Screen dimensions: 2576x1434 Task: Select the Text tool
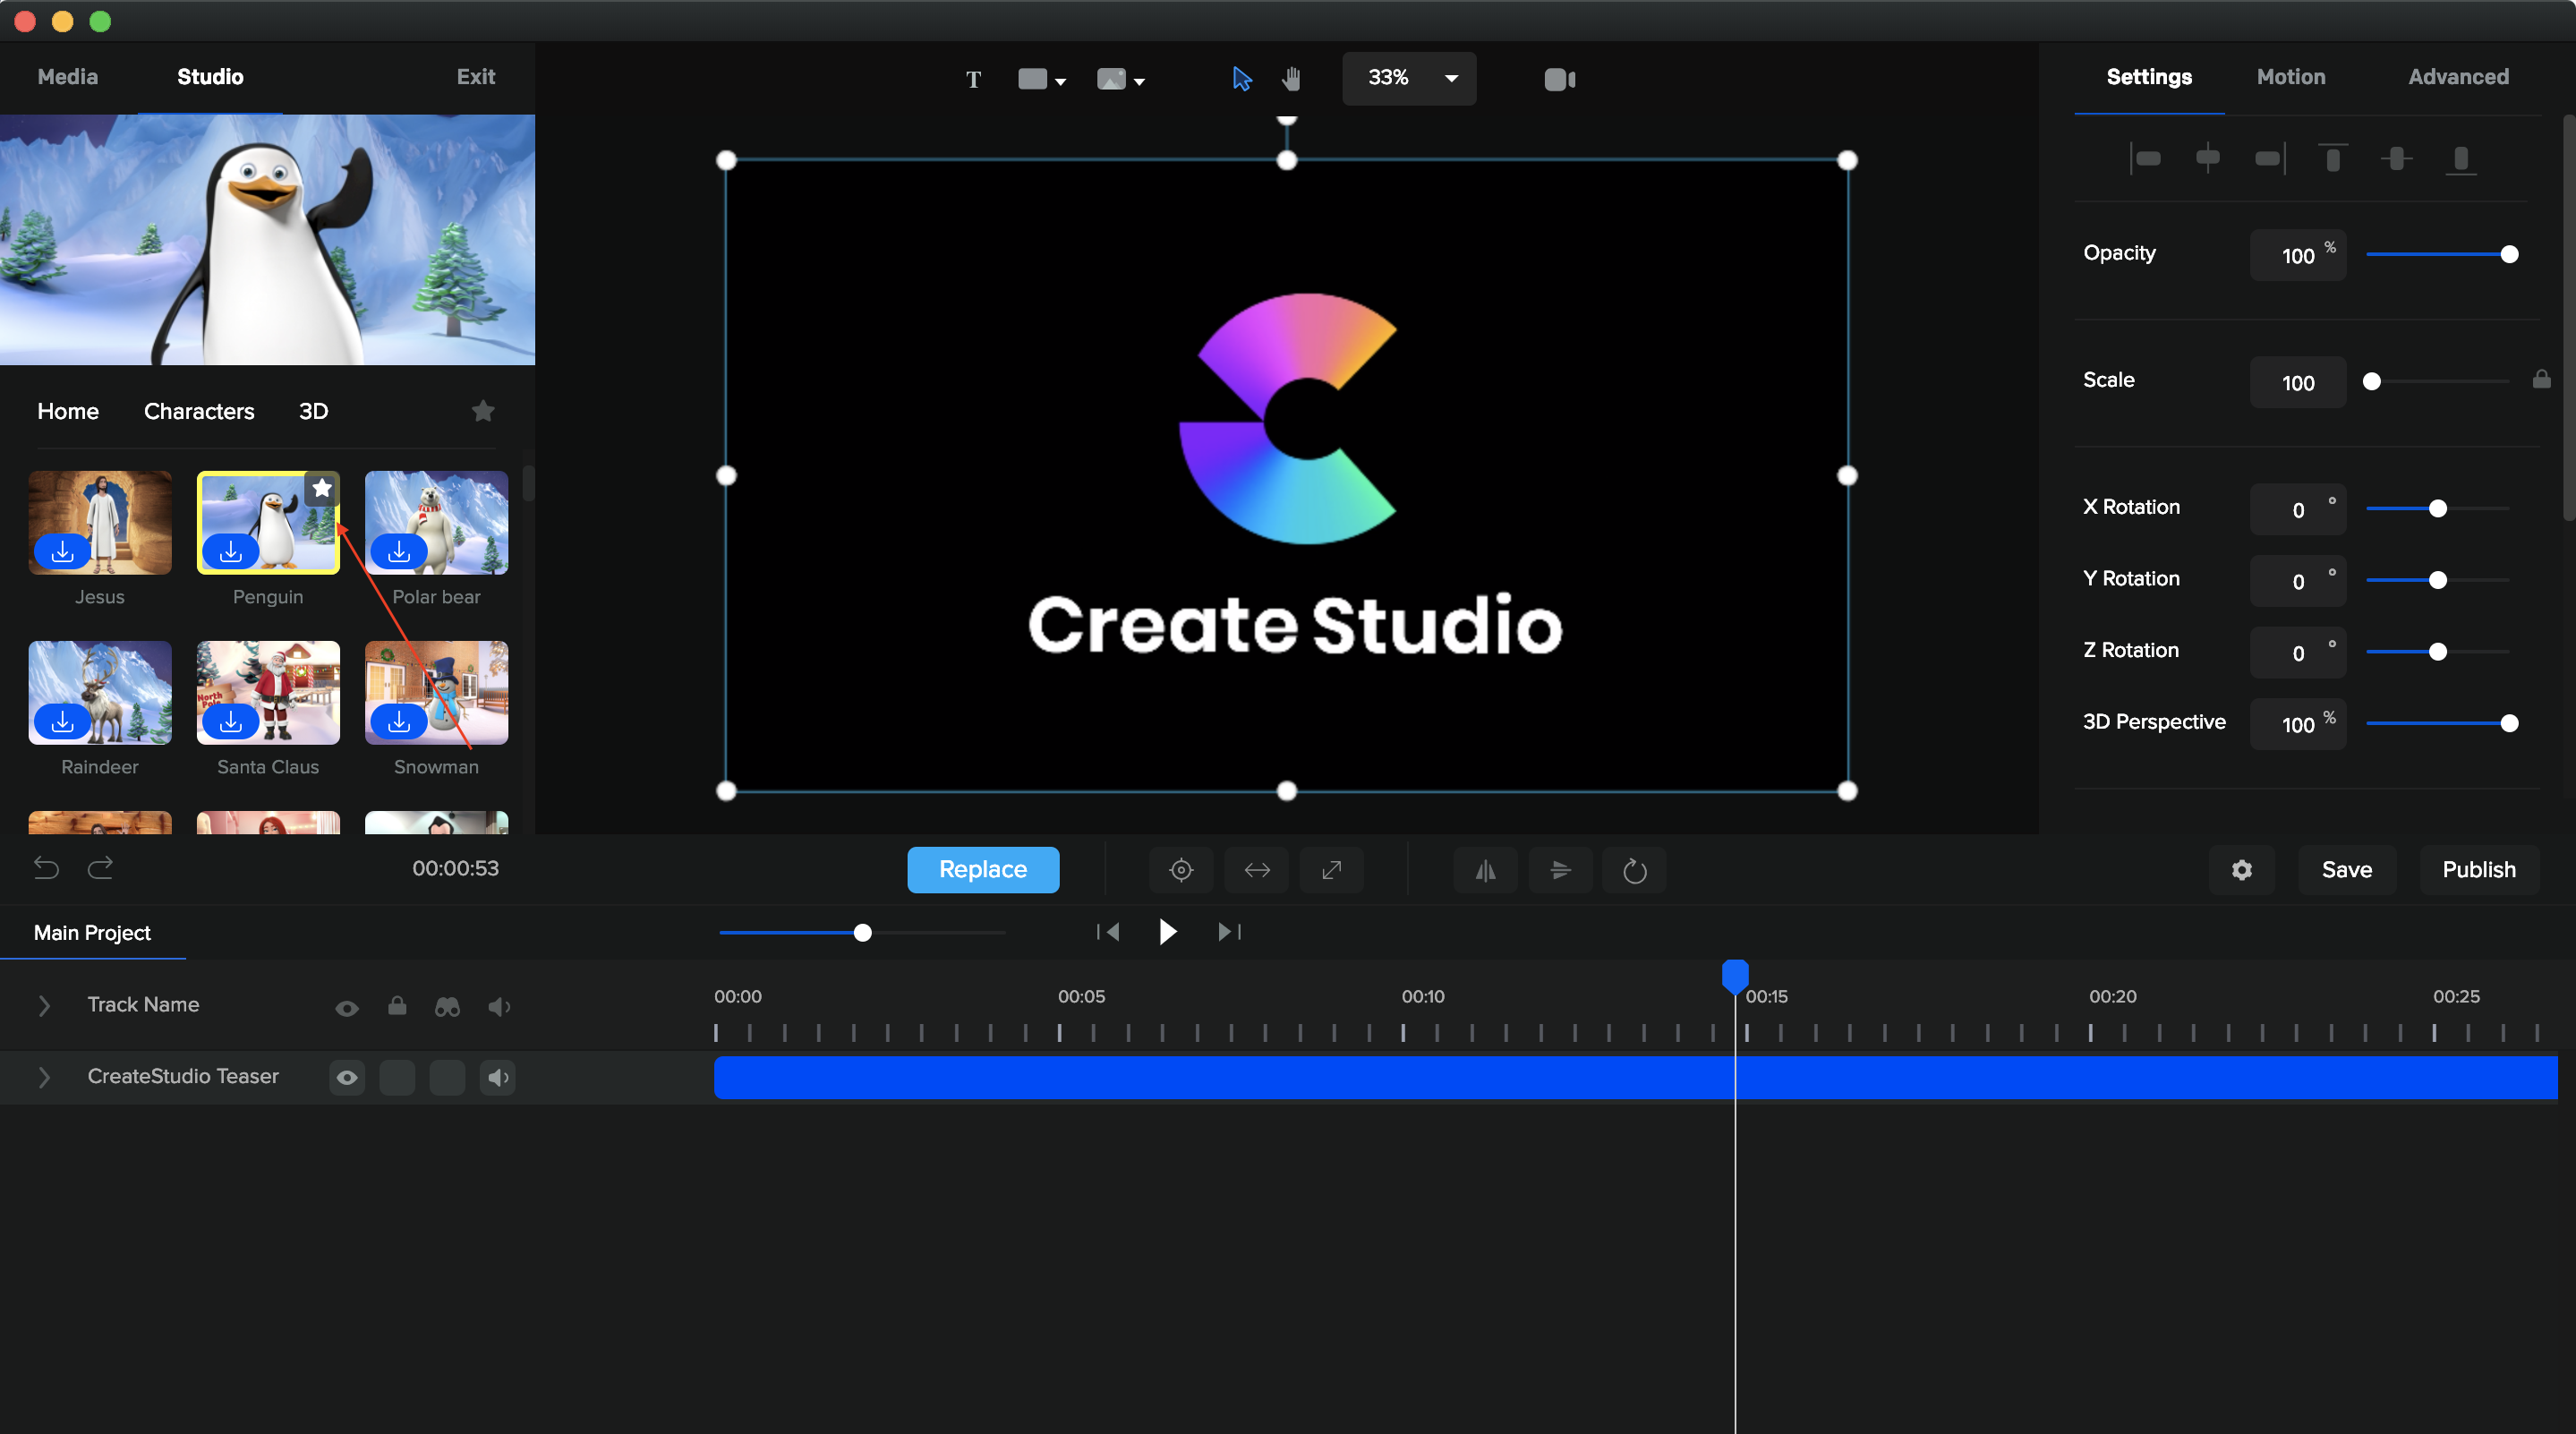tap(973, 79)
